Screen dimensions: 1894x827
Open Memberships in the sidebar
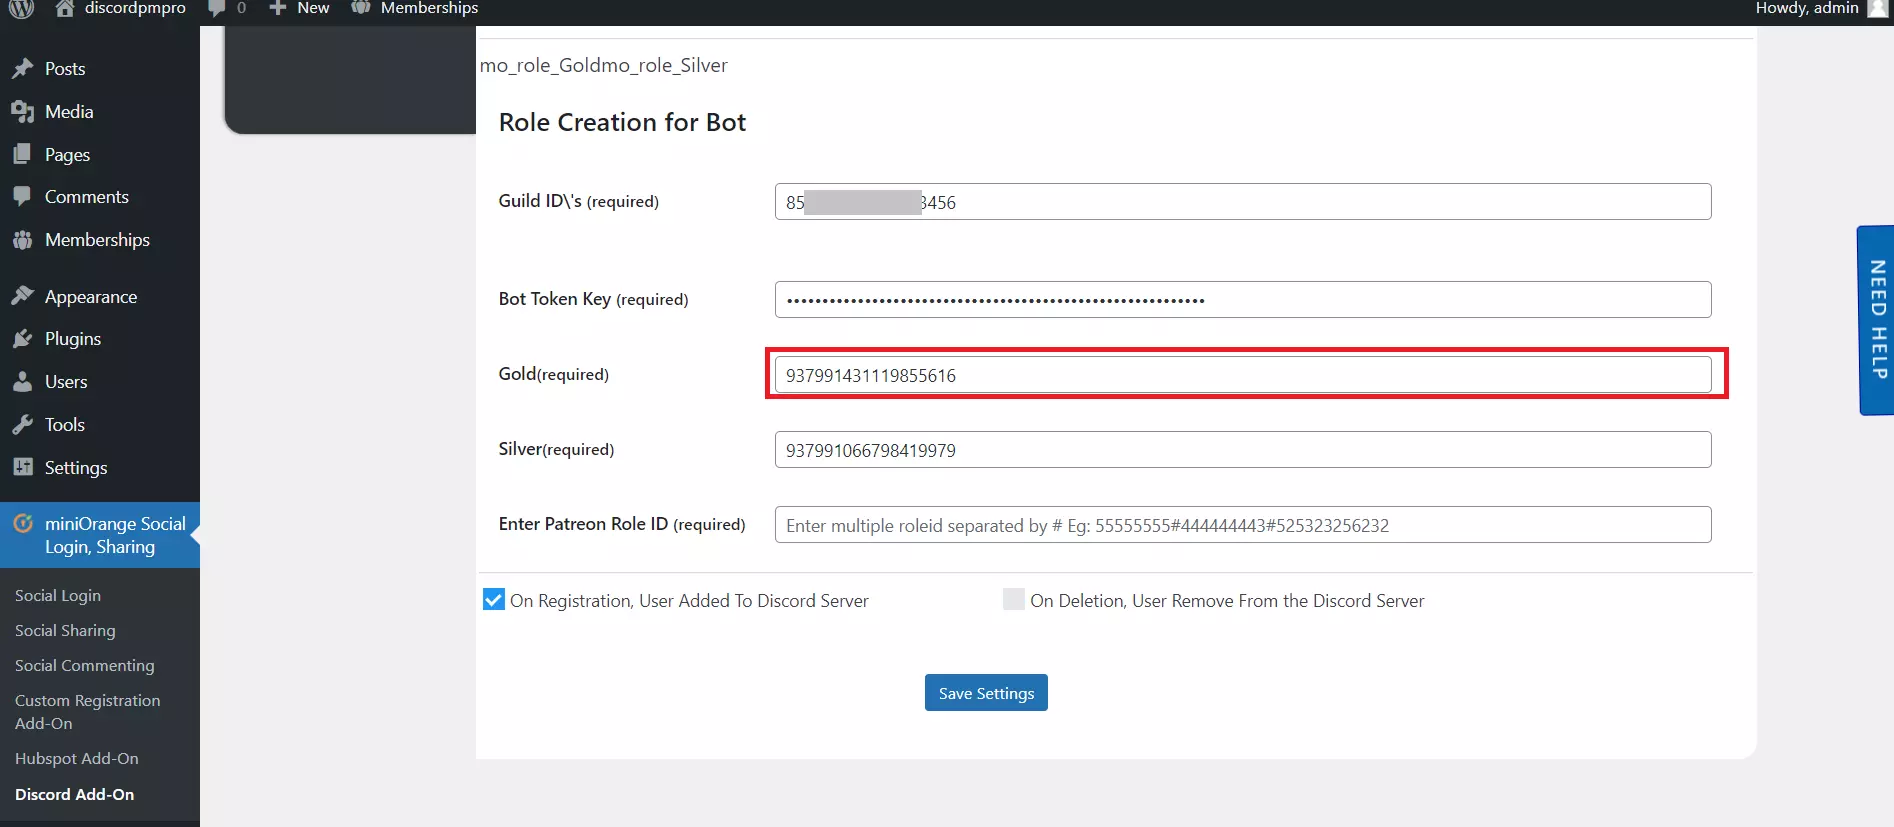click(100, 240)
